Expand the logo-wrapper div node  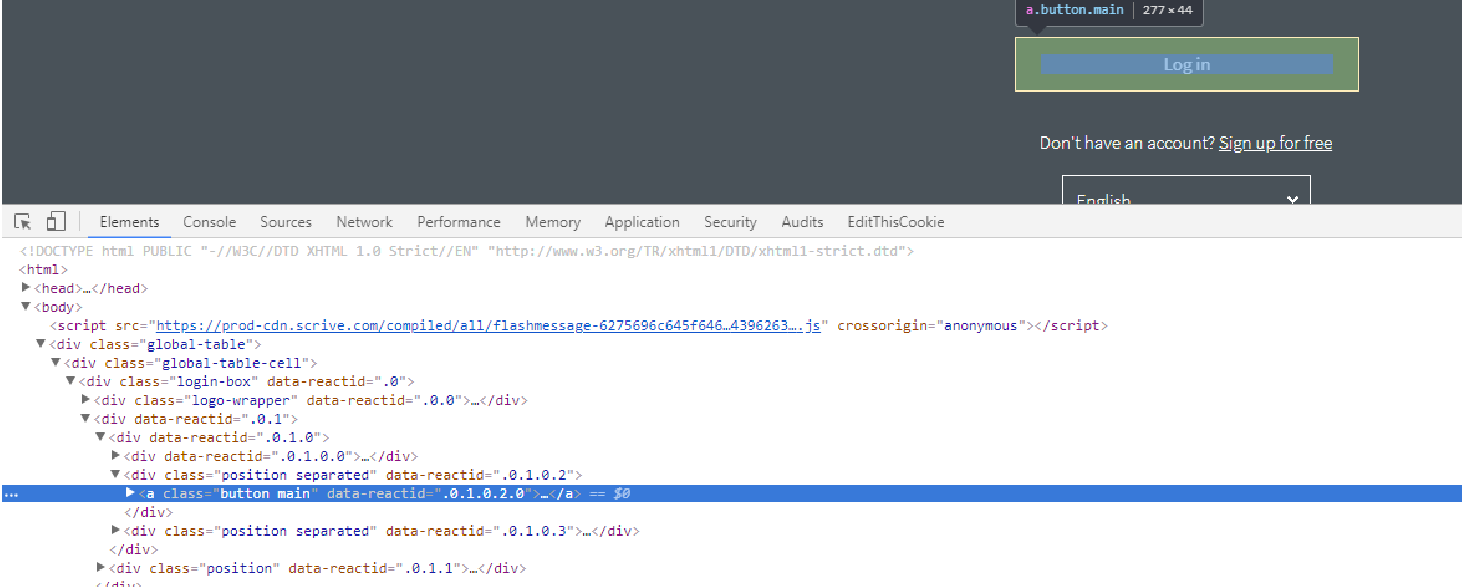[x=86, y=400]
